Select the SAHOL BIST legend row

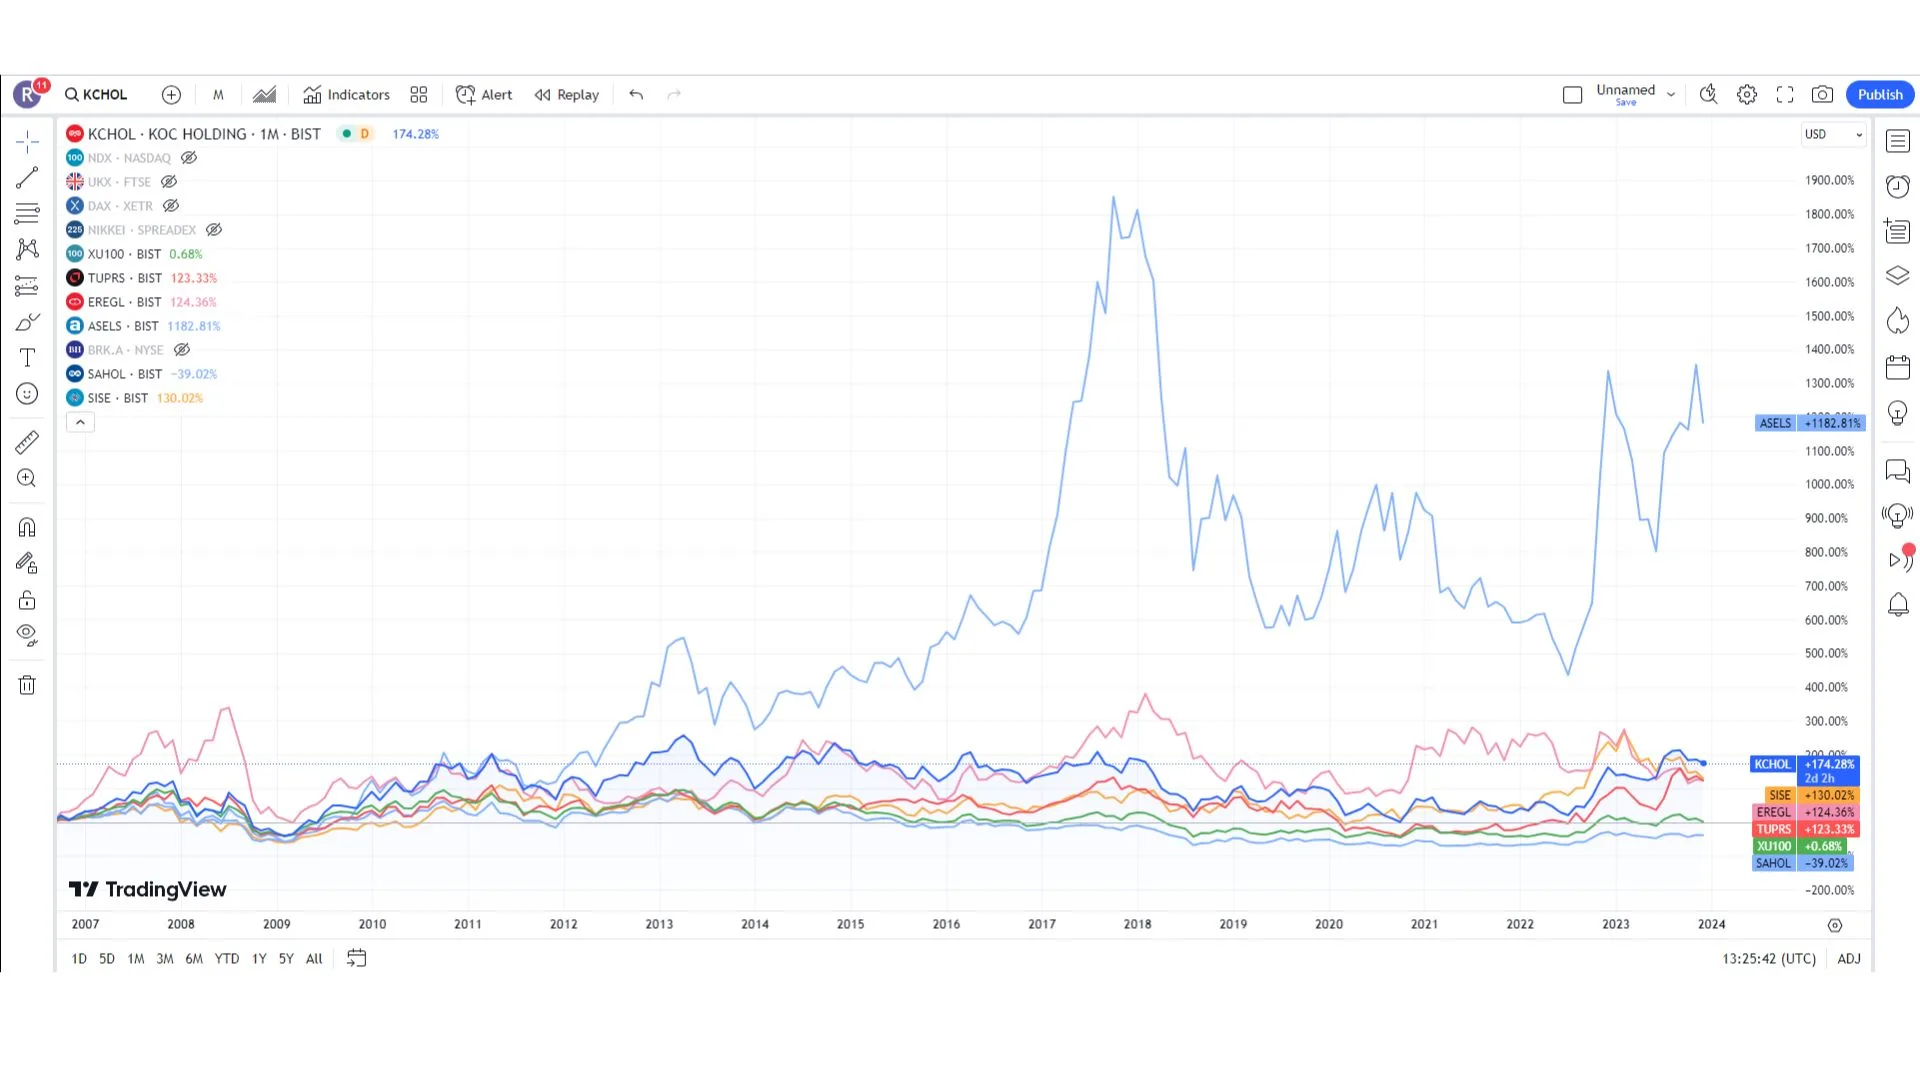(141, 374)
